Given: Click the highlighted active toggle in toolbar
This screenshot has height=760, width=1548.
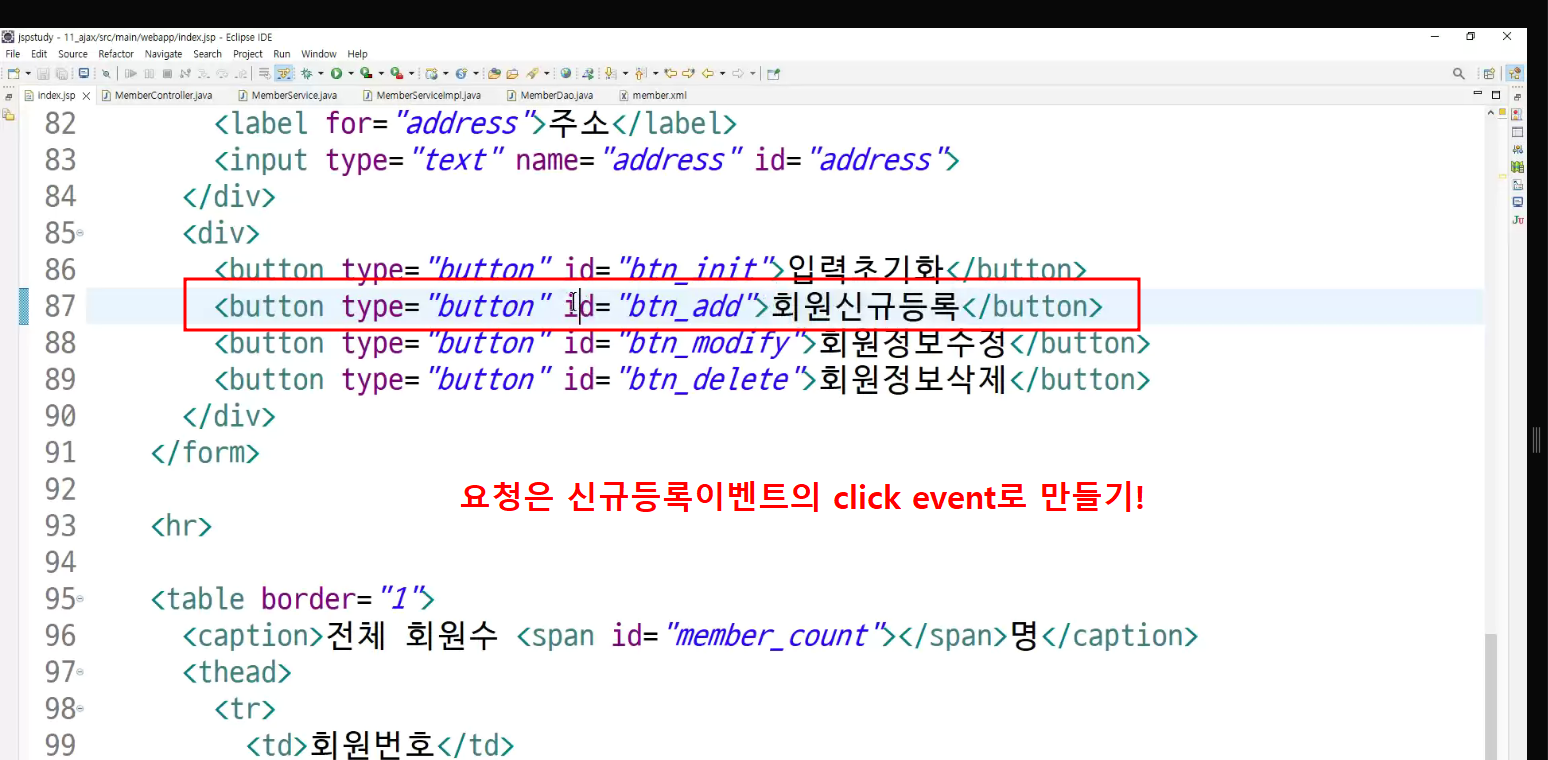Looking at the screenshot, I should click(x=283, y=73).
